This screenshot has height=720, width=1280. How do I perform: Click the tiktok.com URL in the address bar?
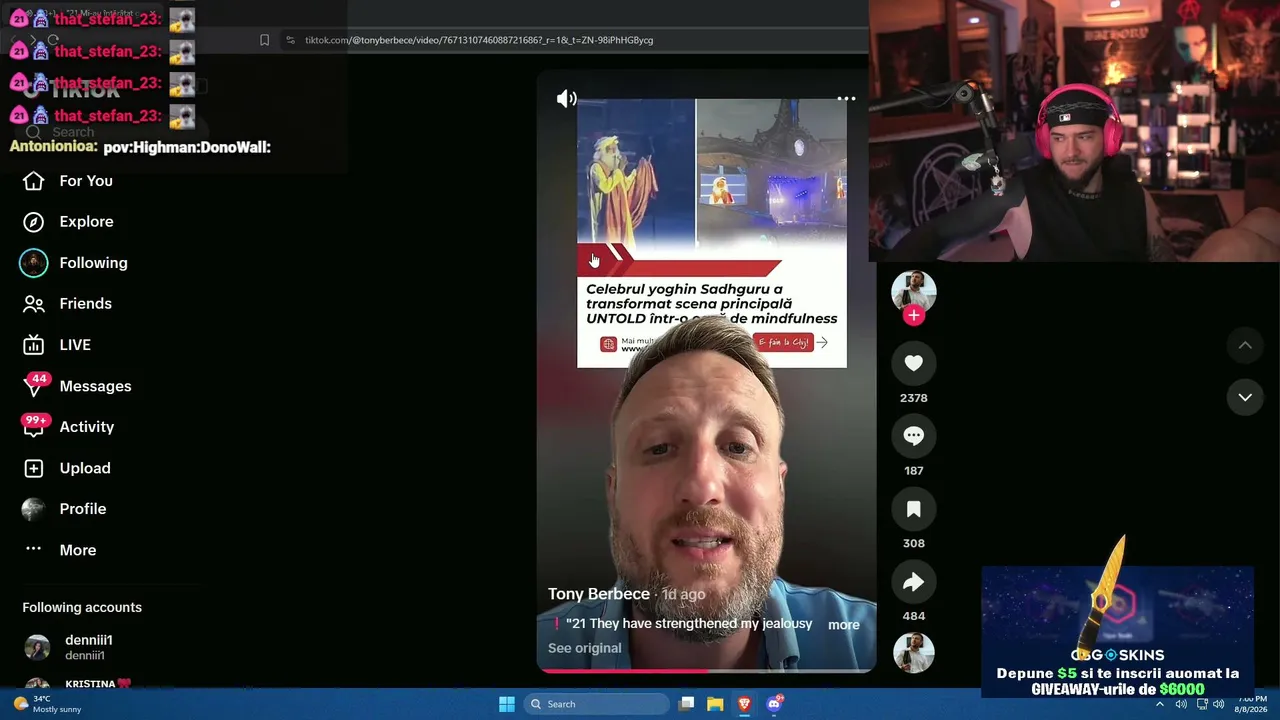pyautogui.click(x=479, y=40)
